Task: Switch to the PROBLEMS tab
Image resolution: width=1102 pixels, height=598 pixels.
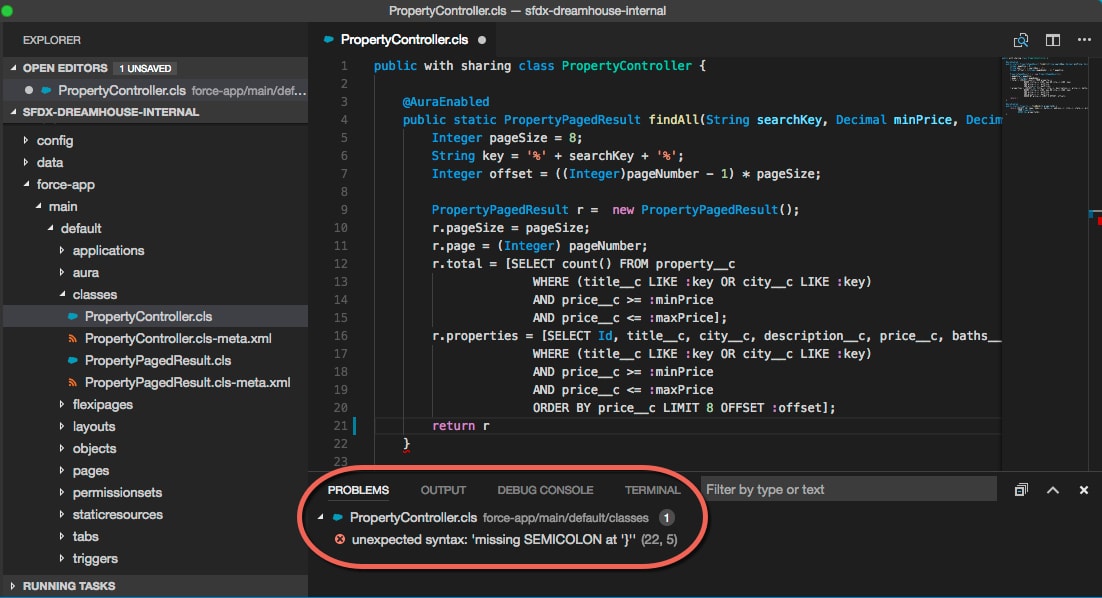Action: [x=358, y=490]
